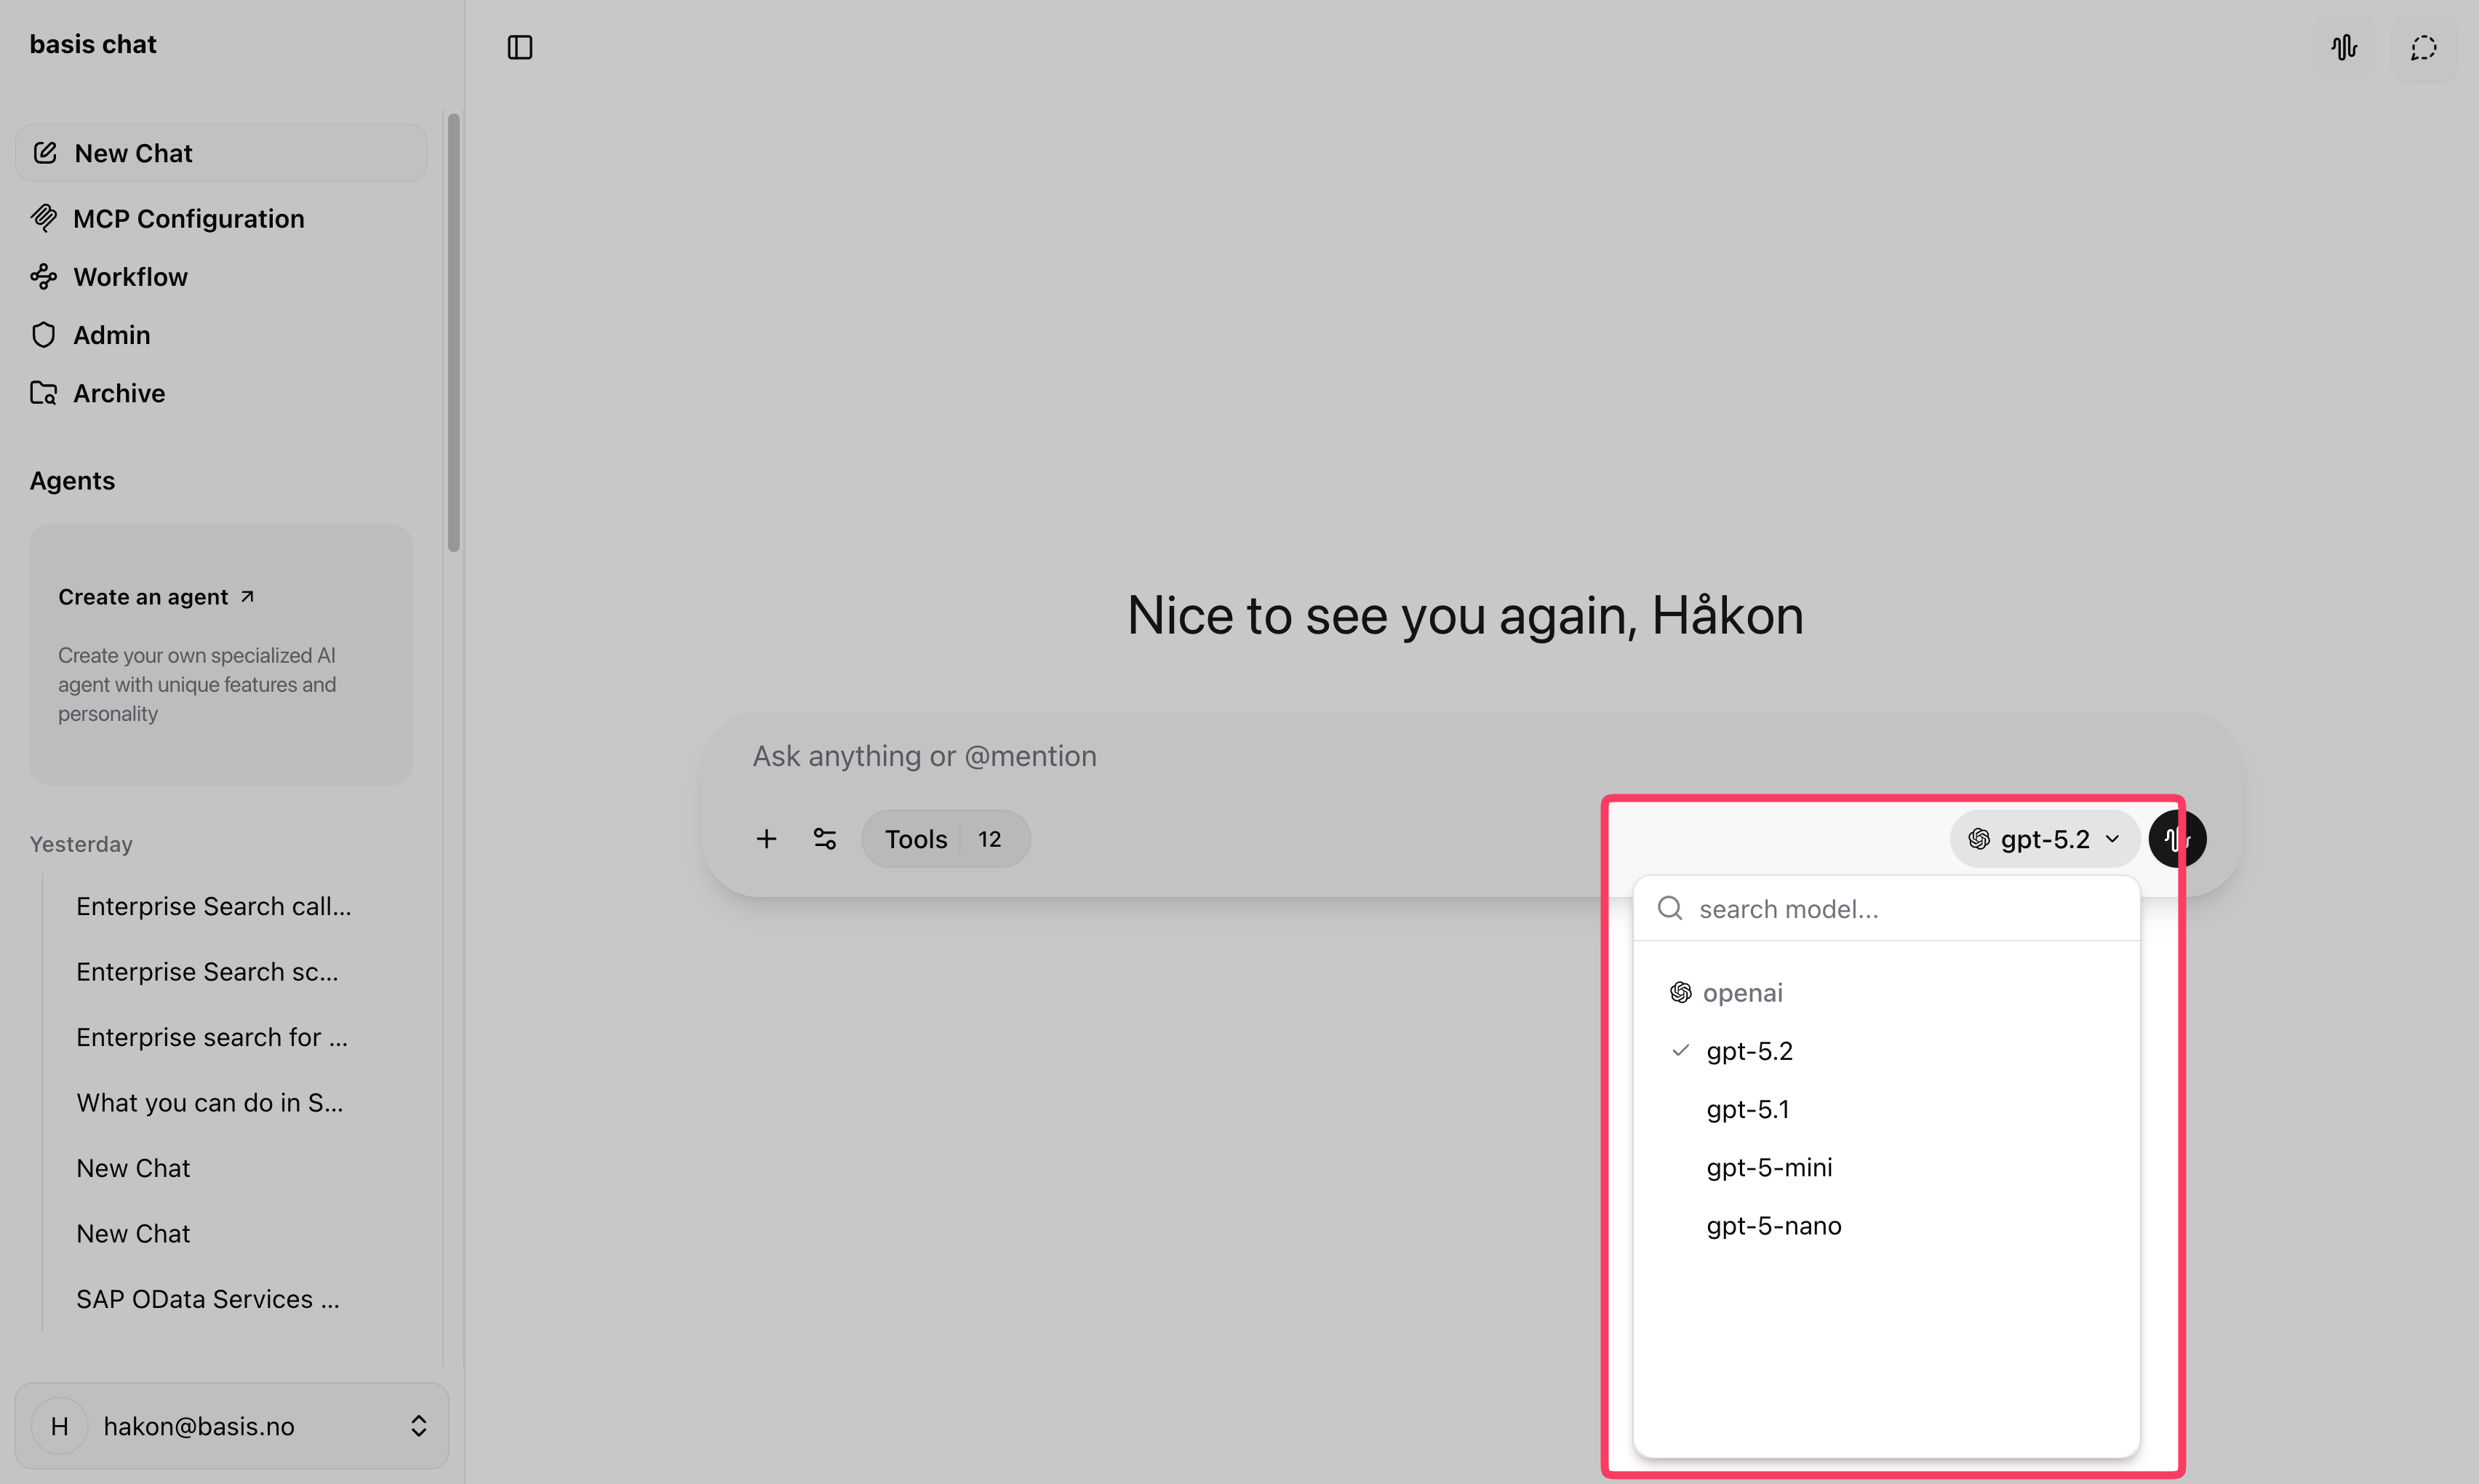Click the temporary chat dashed bubble icon
Image resolution: width=2479 pixels, height=1484 pixels.
[x=2423, y=47]
